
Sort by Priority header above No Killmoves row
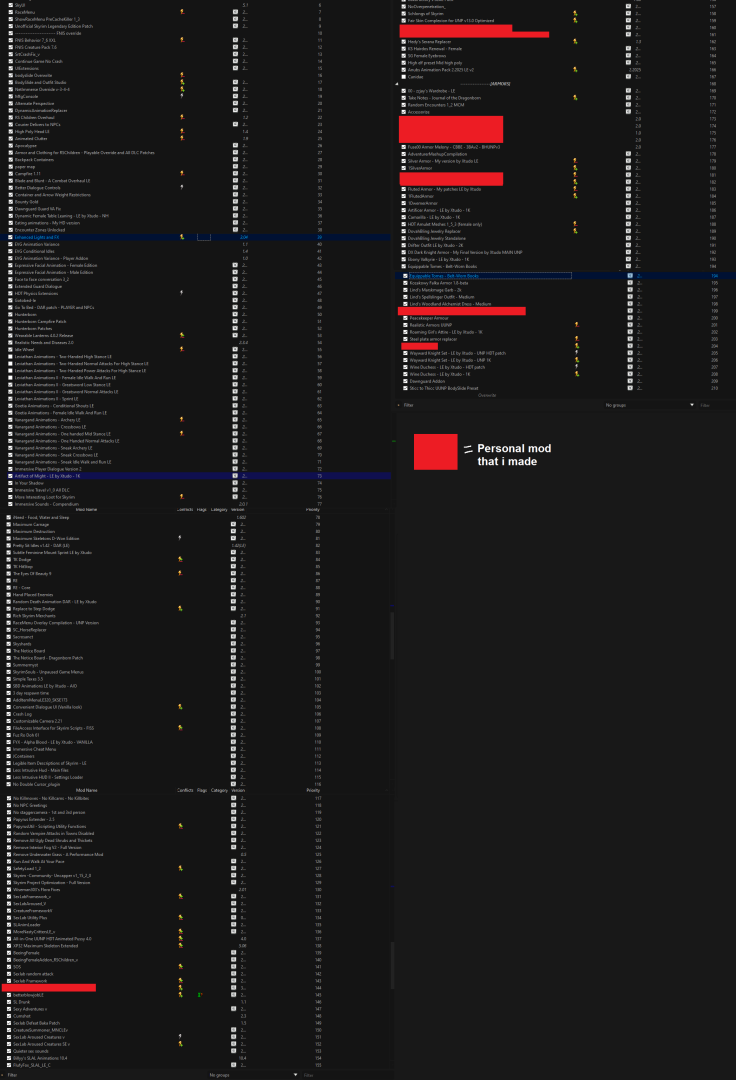[x=313, y=790]
